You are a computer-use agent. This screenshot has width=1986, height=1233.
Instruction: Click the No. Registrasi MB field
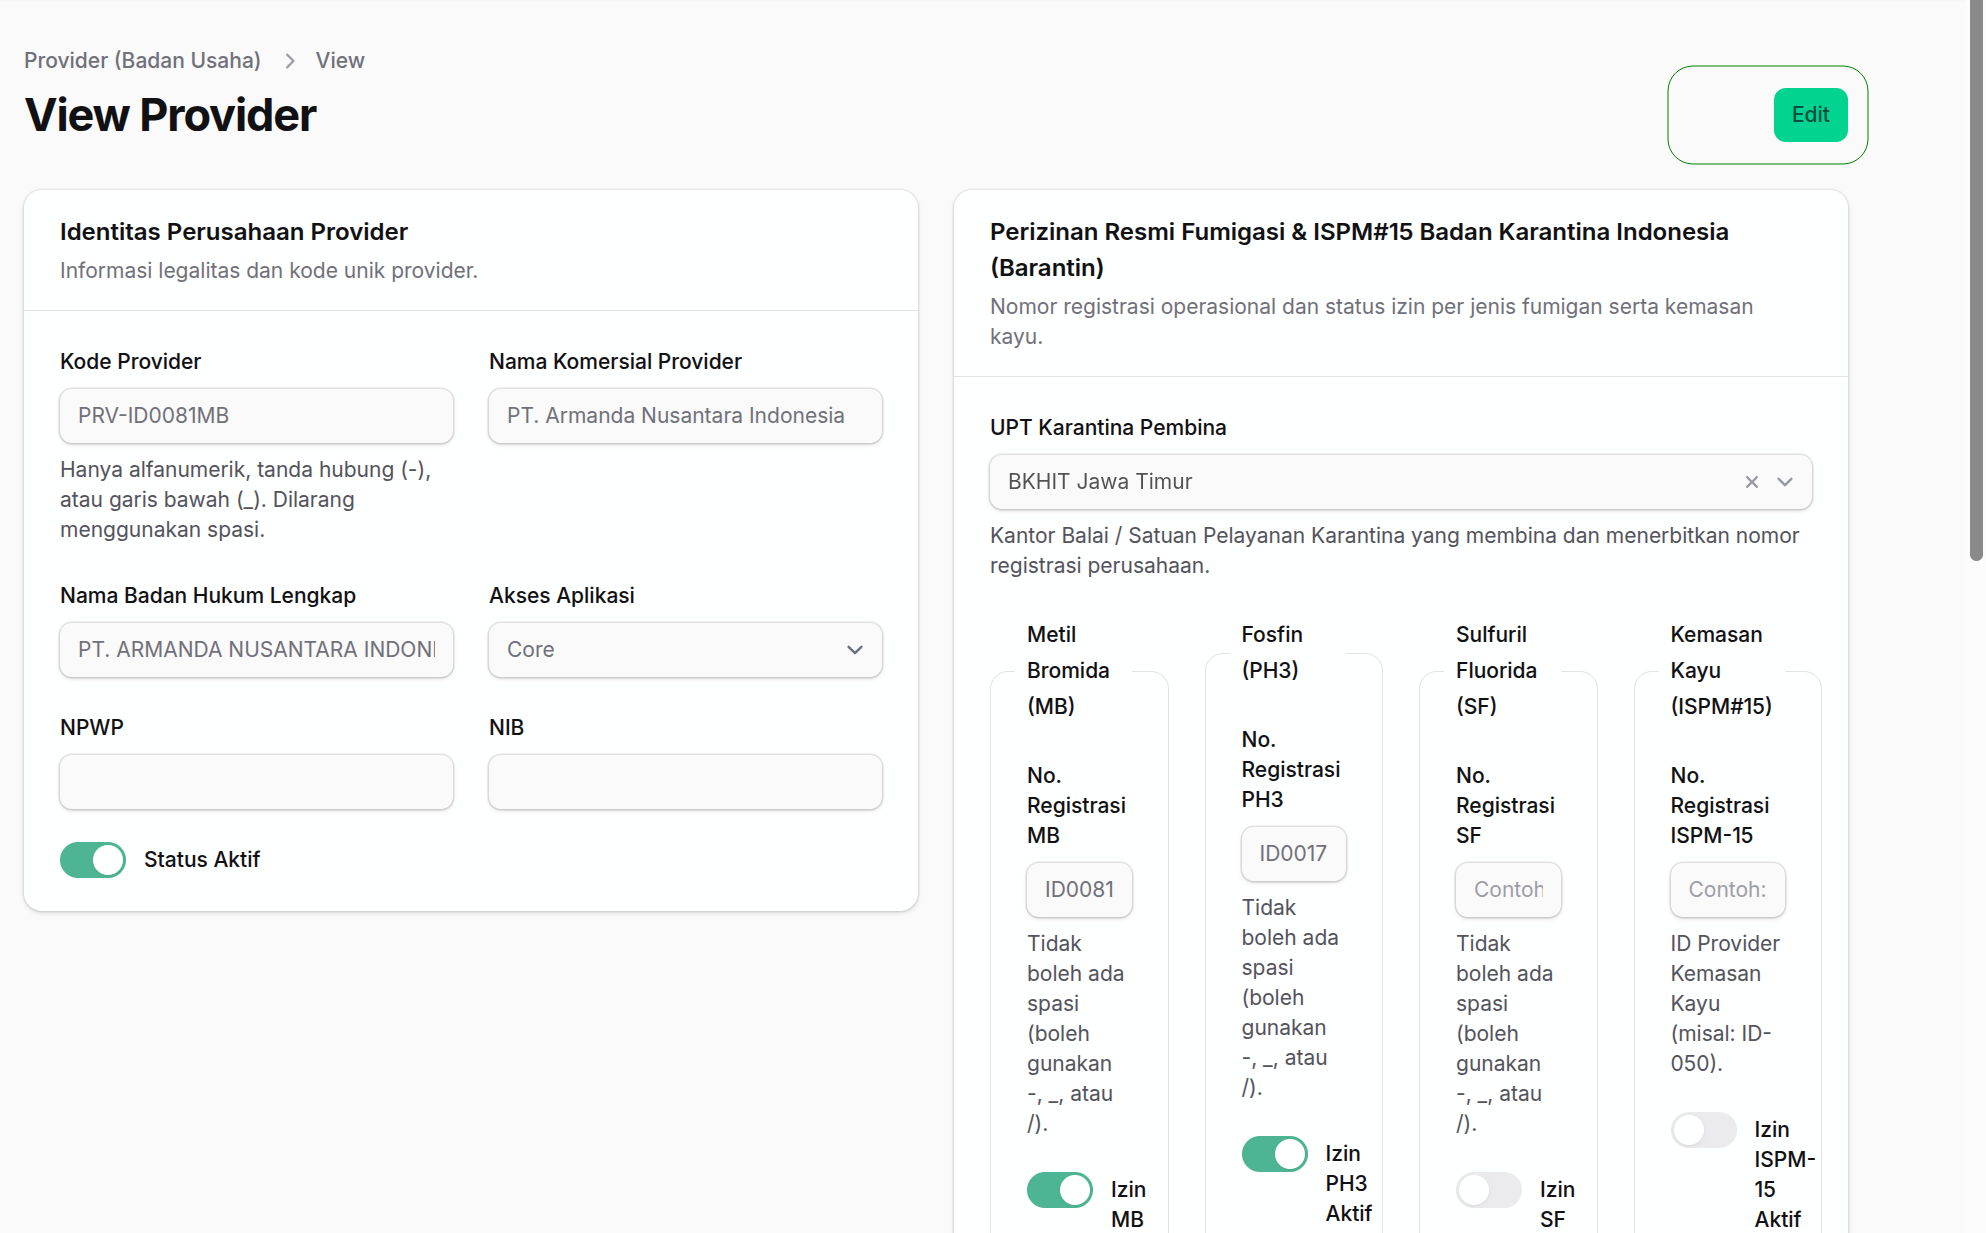tap(1079, 890)
